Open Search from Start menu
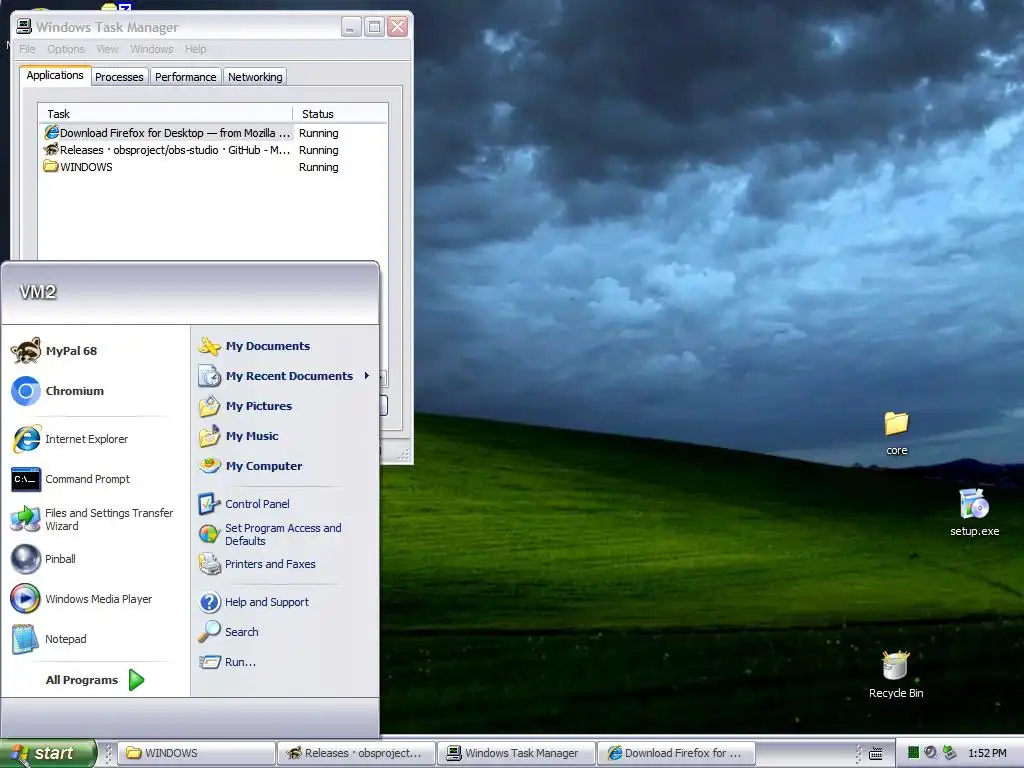Viewport: 1024px width, 768px height. click(x=229, y=632)
